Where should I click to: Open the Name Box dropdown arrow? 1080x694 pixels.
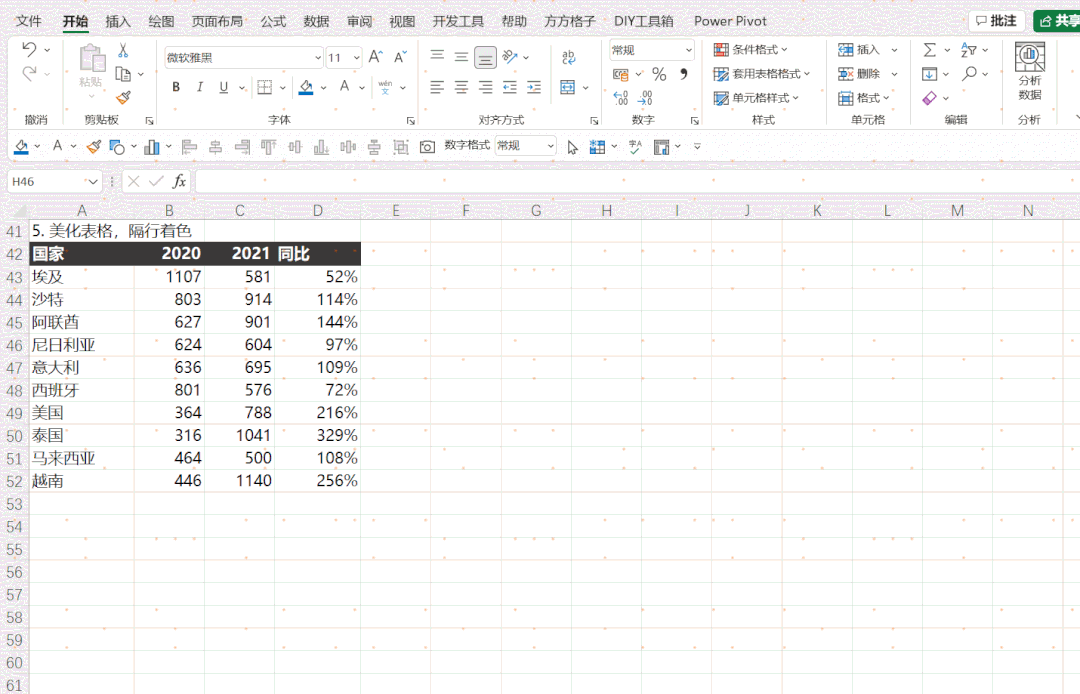(x=92, y=182)
